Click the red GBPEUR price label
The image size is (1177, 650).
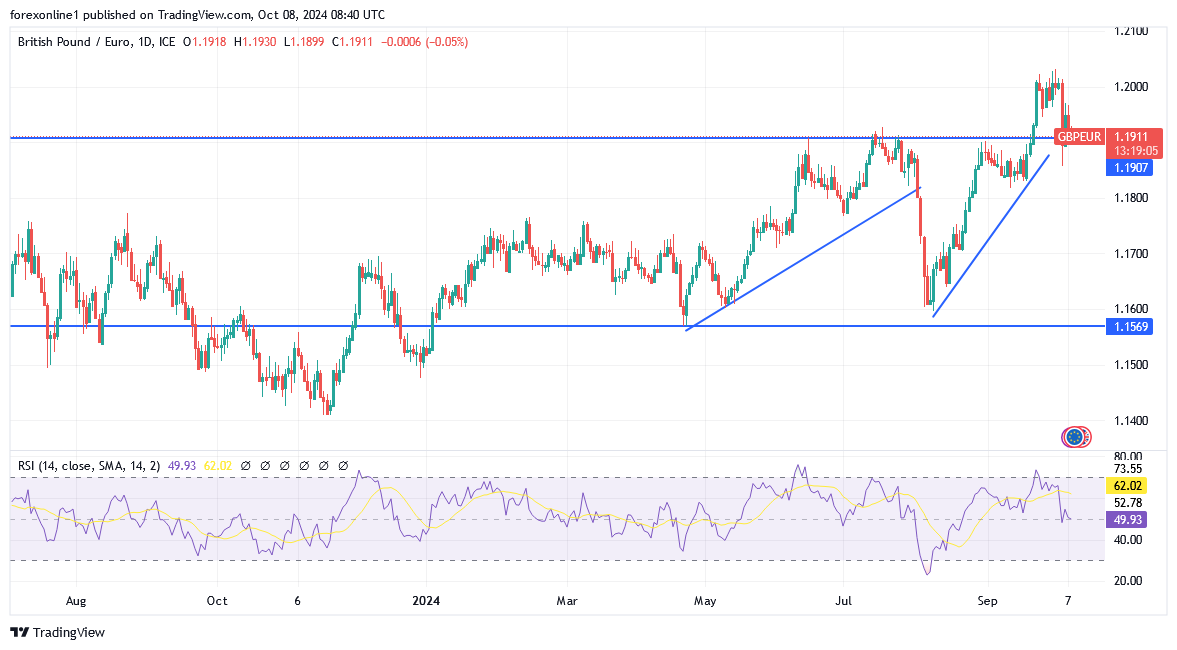1079,137
